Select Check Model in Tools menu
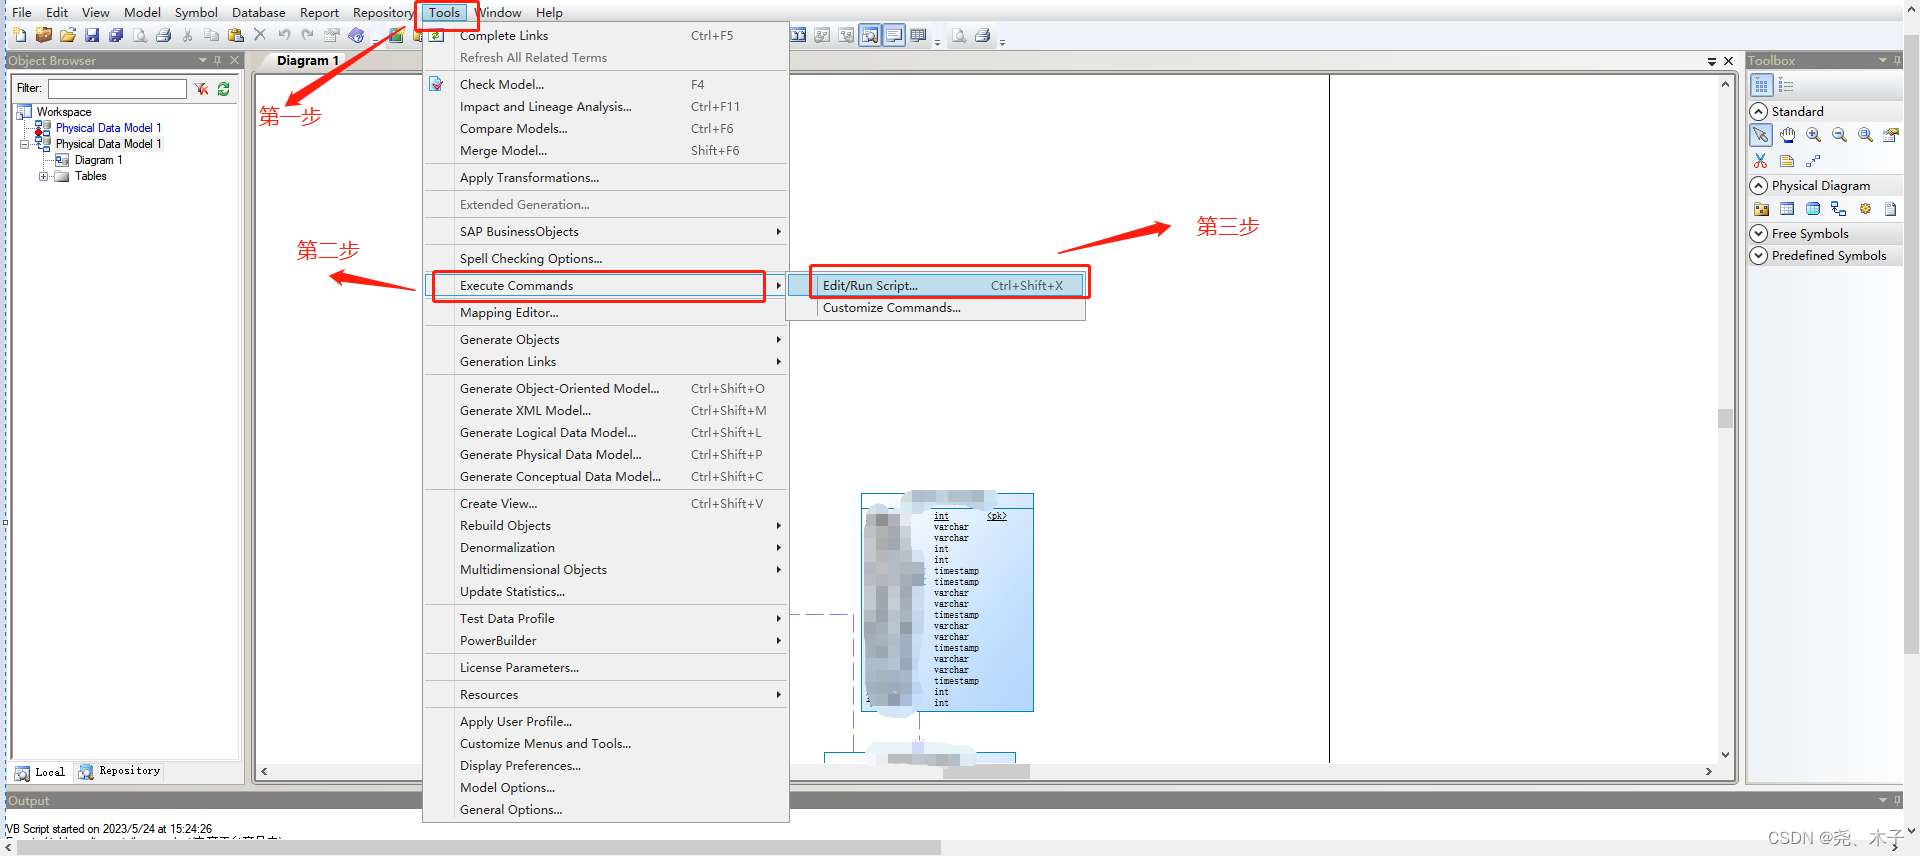Image resolution: width=1920 pixels, height=856 pixels. coord(606,84)
